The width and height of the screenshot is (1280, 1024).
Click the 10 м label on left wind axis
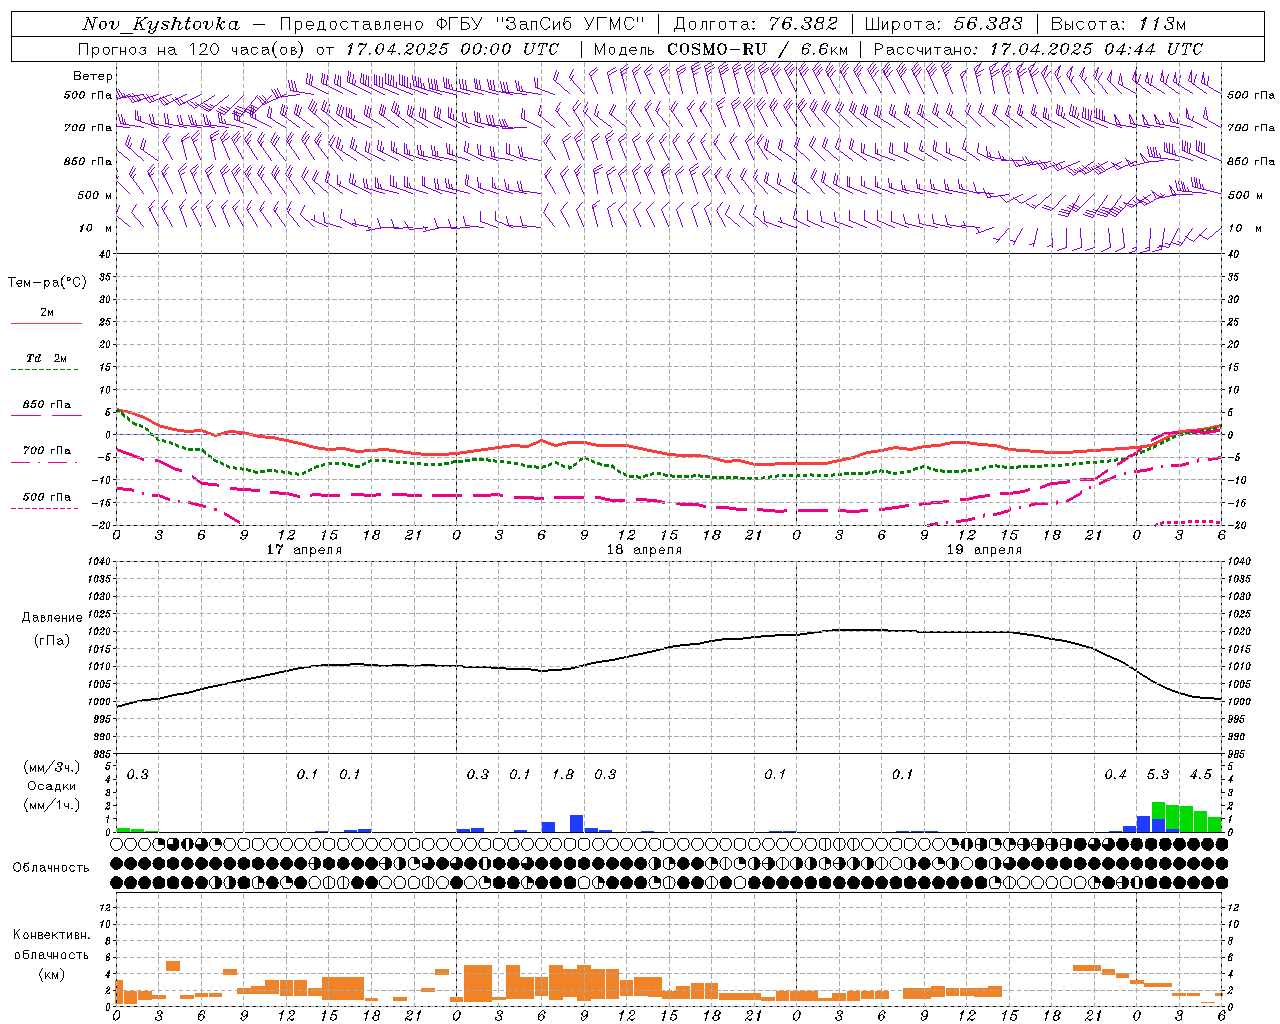tap(95, 228)
